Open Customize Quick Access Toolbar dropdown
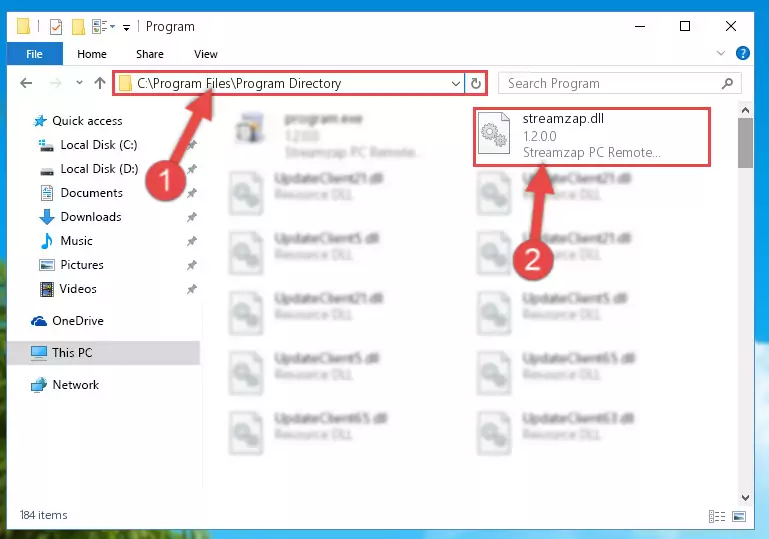Screen dimensions: 769x539 [x=127, y=27]
